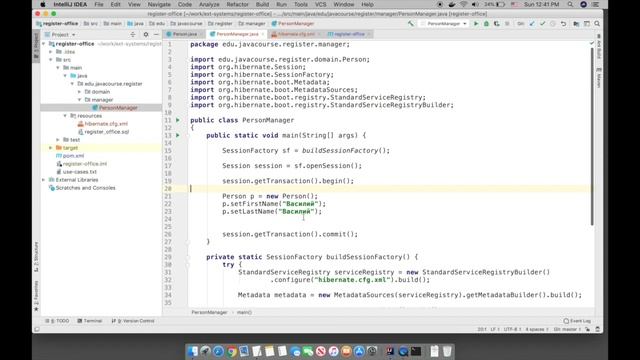Open the Terminal tool window
Viewport: 640px width, 360px height.
(89, 321)
